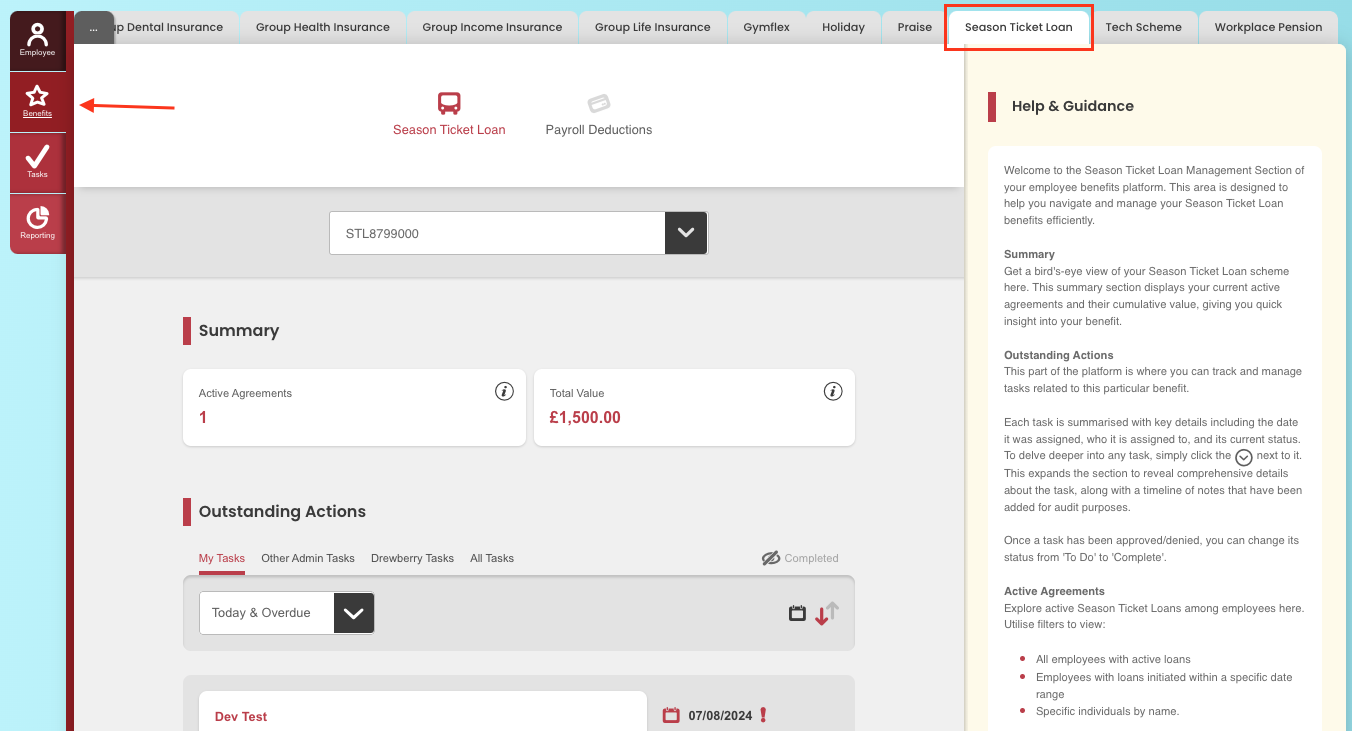Select the Other Admin Tasks tab
This screenshot has width=1352, height=731.
(x=308, y=558)
